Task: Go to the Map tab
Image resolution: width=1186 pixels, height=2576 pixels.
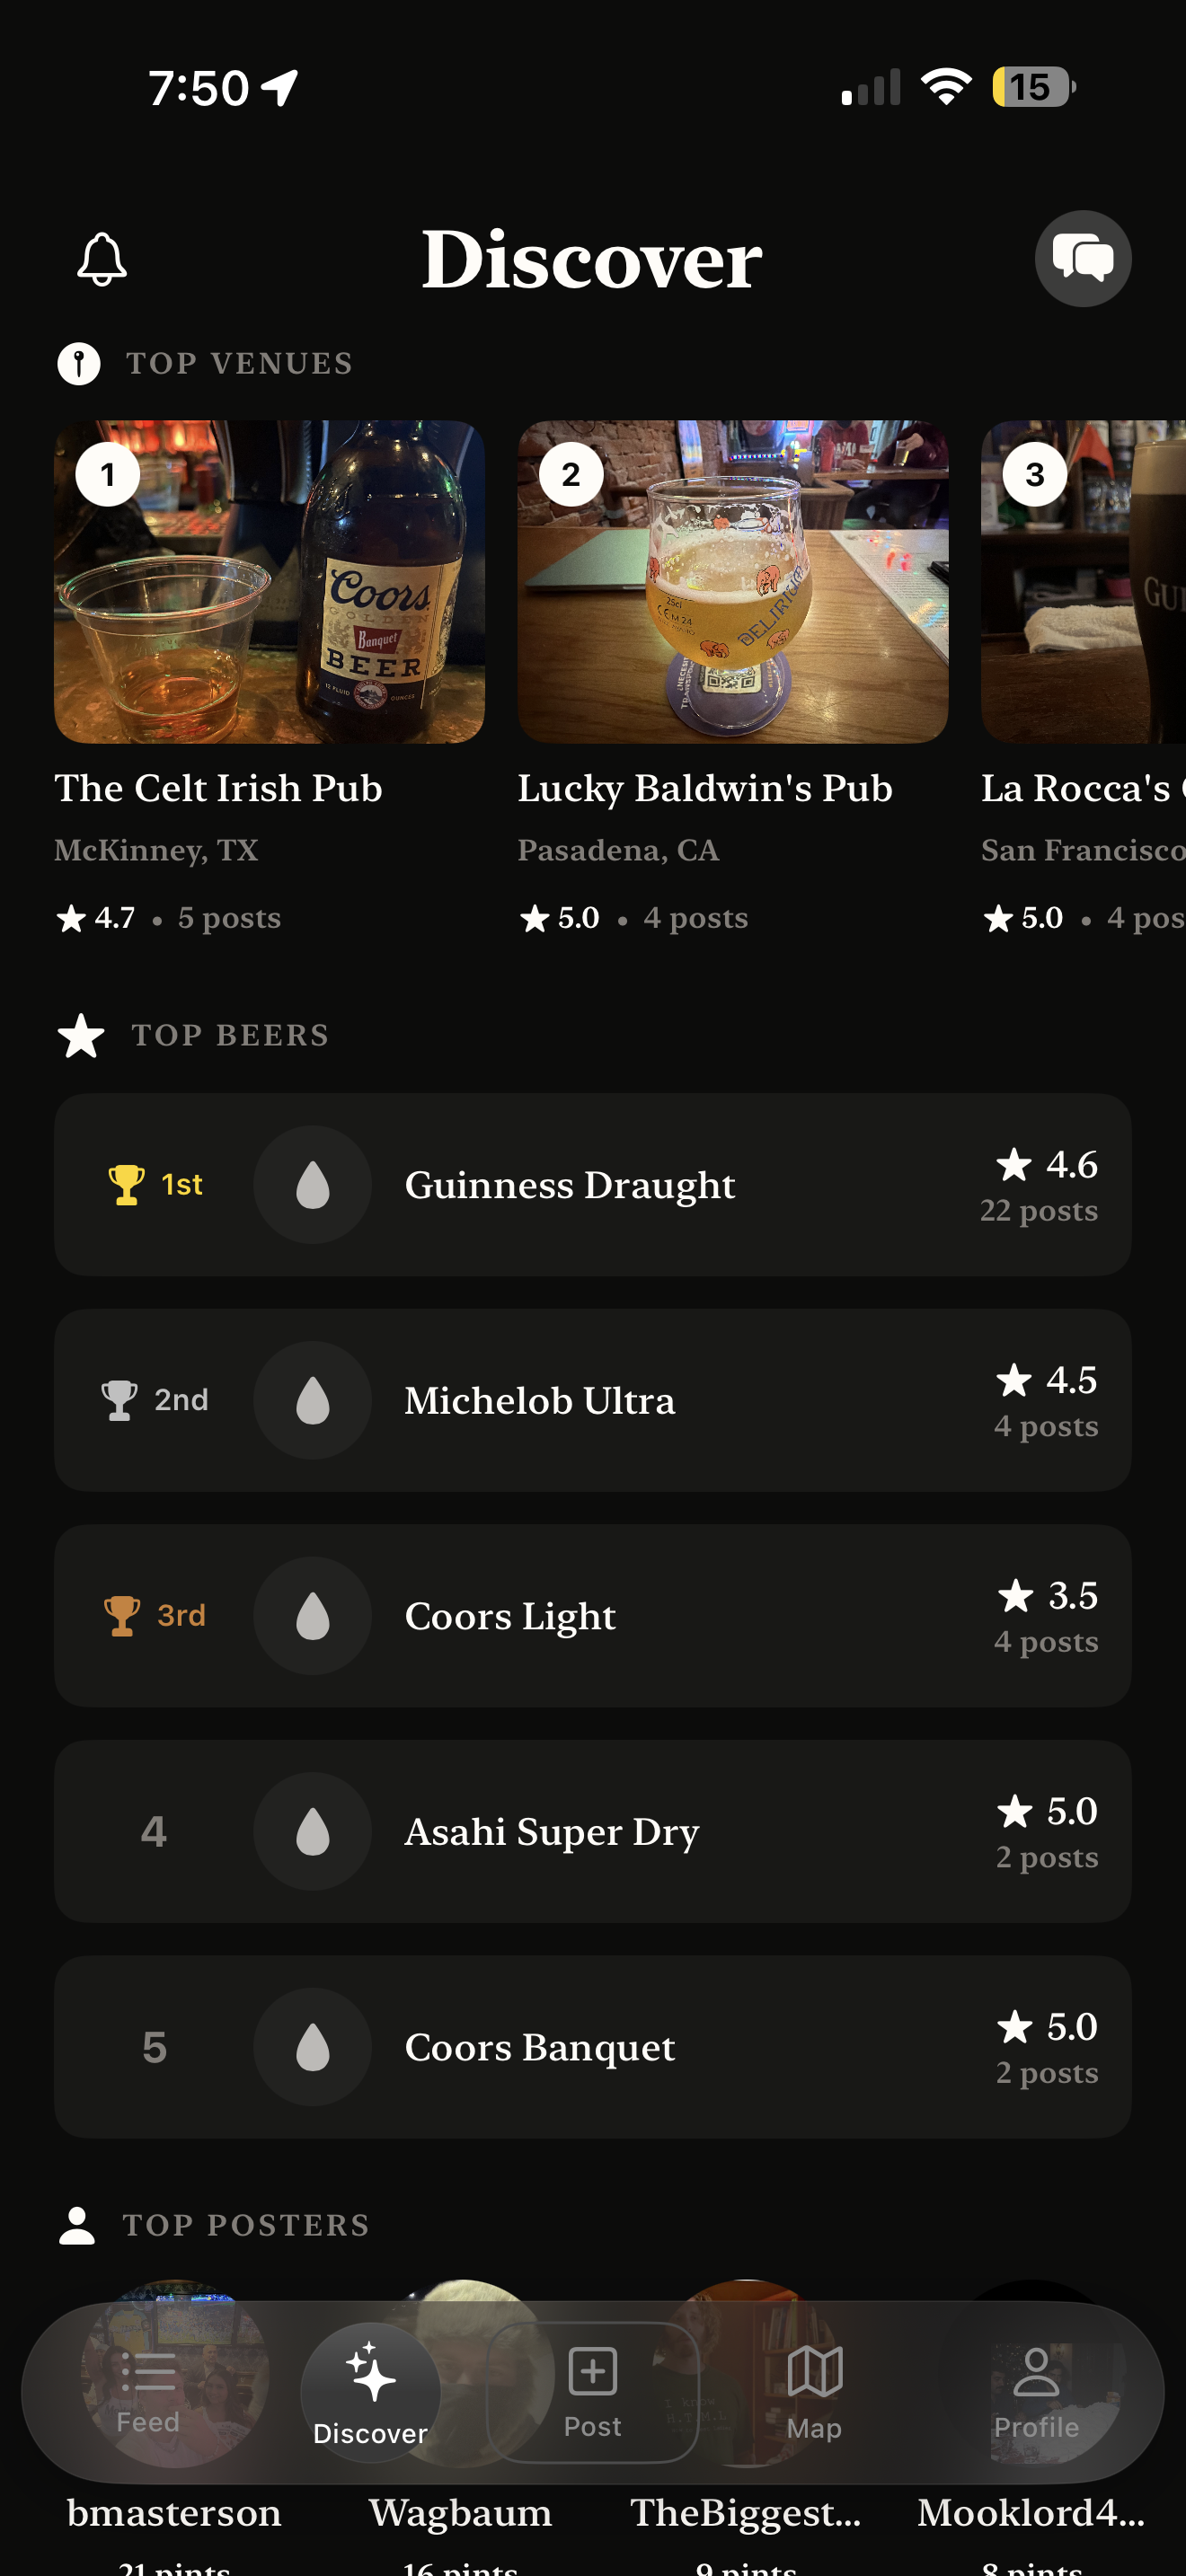Action: click(814, 2392)
